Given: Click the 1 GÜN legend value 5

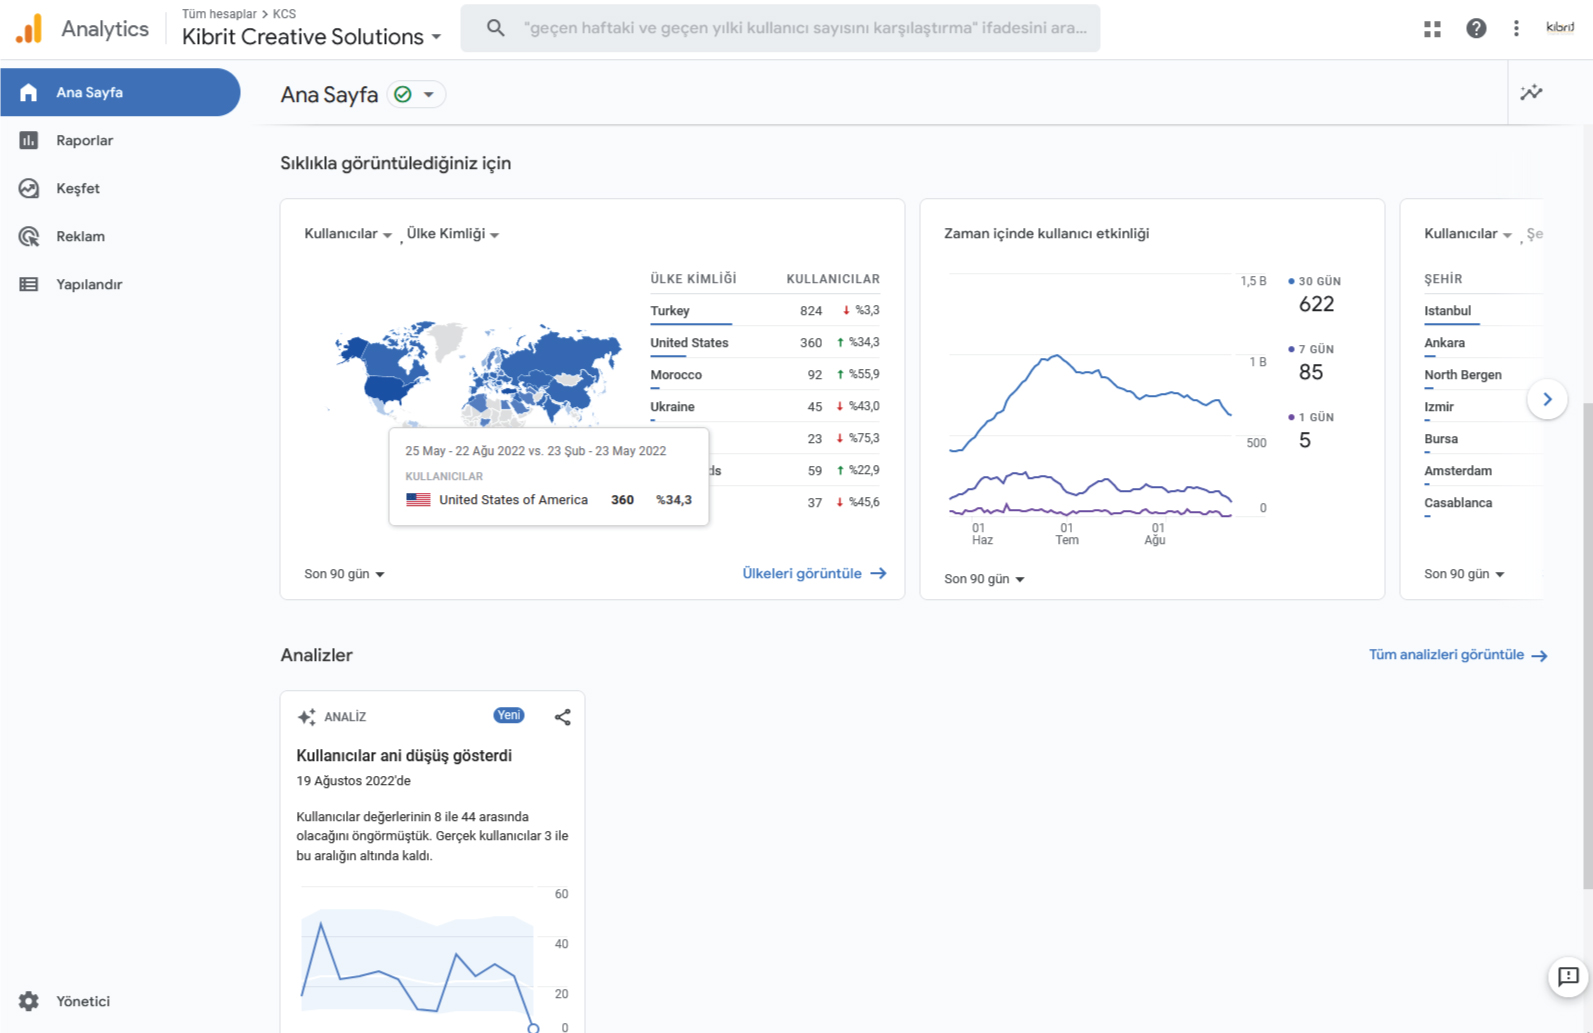Looking at the screenshot, I should click(1304, 440).
